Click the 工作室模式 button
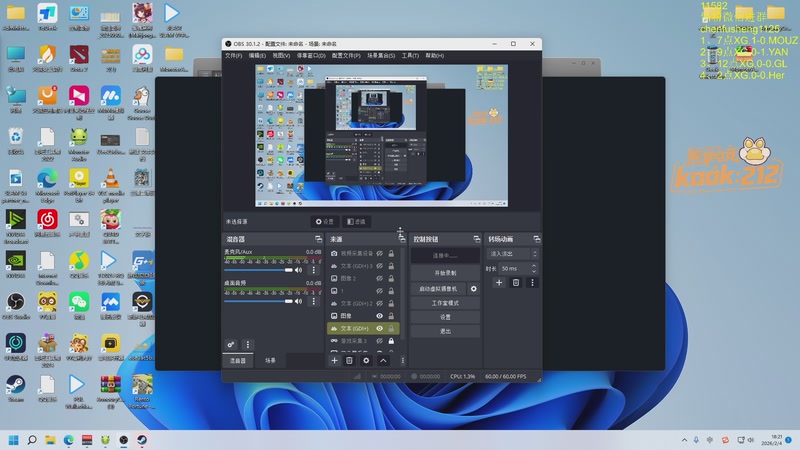Viewport: 800px width, 450px height. [x=445, y=302]
